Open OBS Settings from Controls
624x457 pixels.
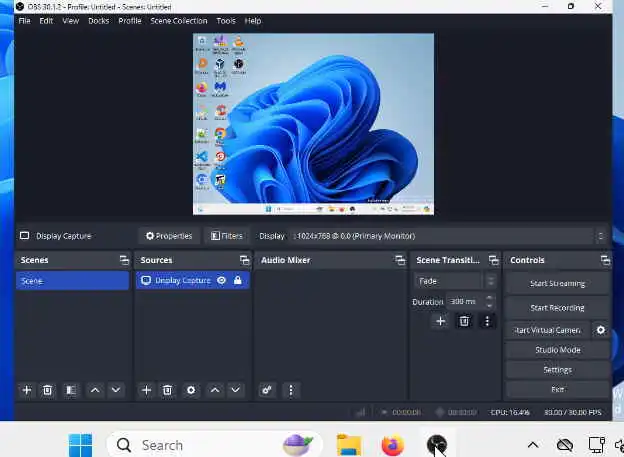point(558,370)
